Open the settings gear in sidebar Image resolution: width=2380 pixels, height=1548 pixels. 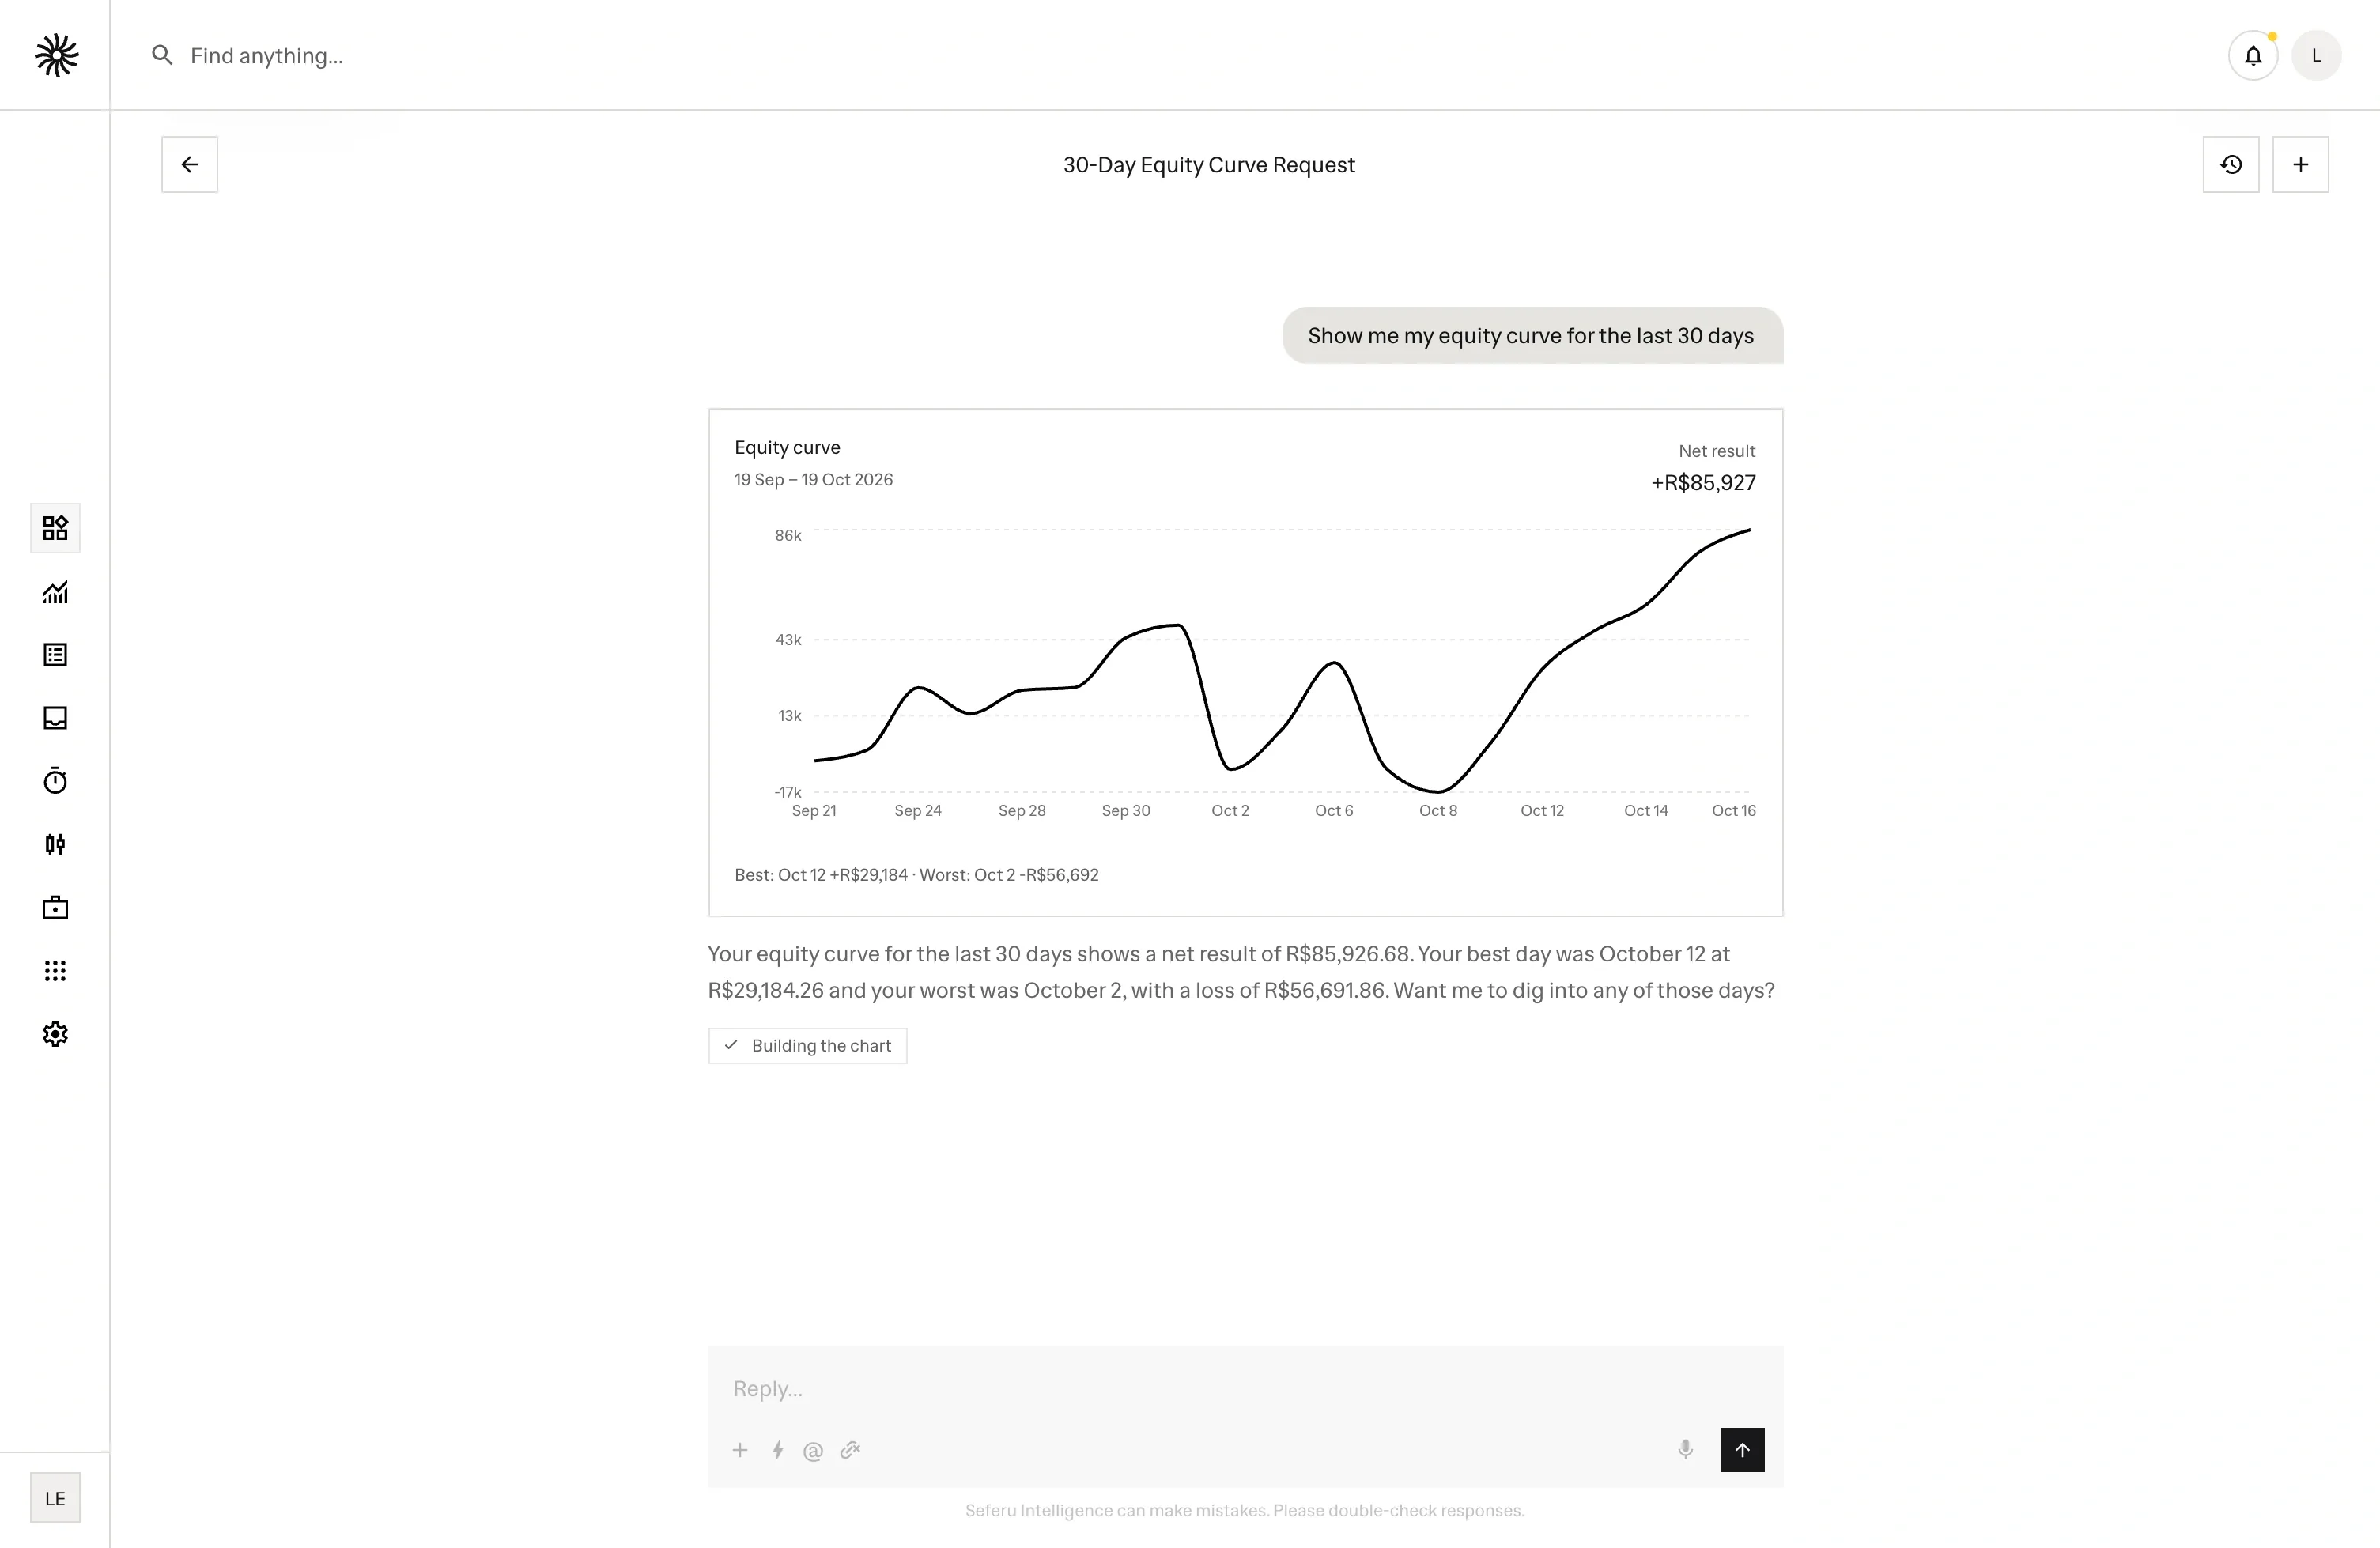pyautogui.click(x=55, y=1034)
